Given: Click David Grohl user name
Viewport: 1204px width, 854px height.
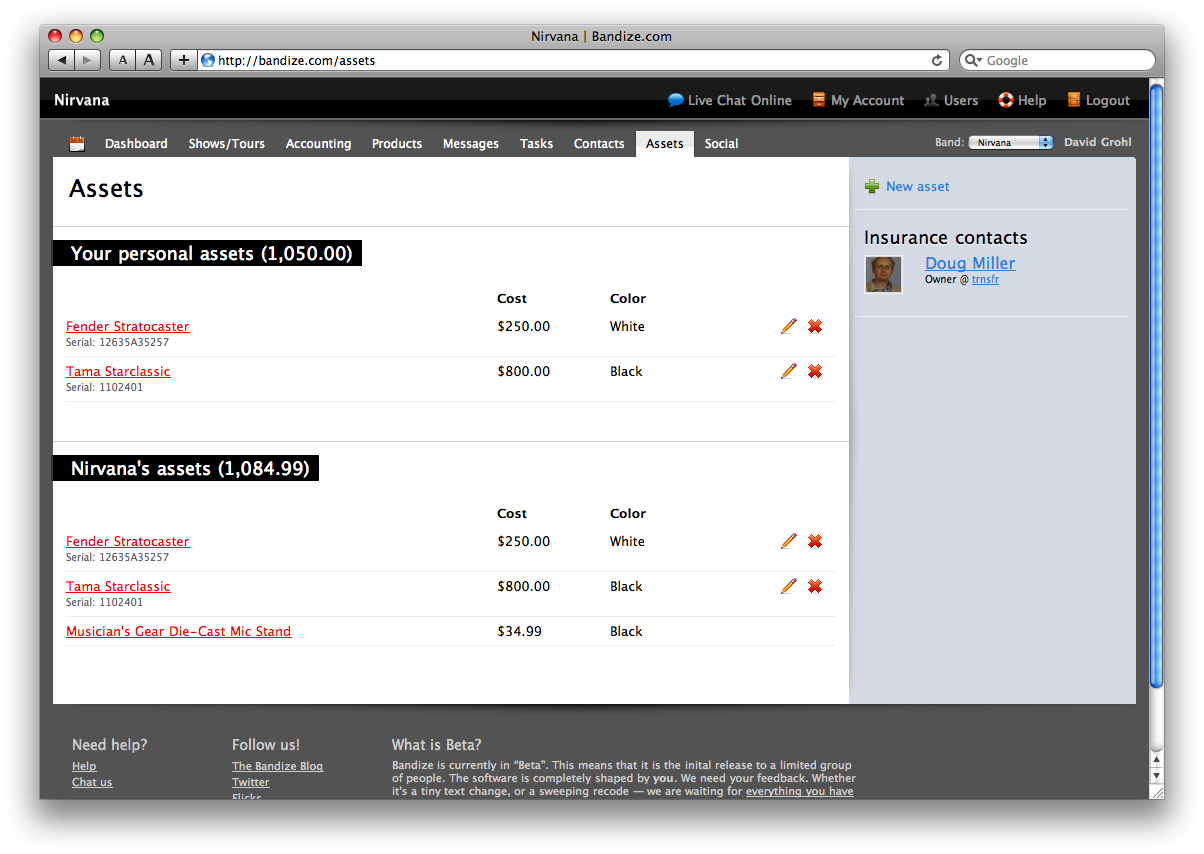Looking at the screenshot, I should (x=1098, y=142).
